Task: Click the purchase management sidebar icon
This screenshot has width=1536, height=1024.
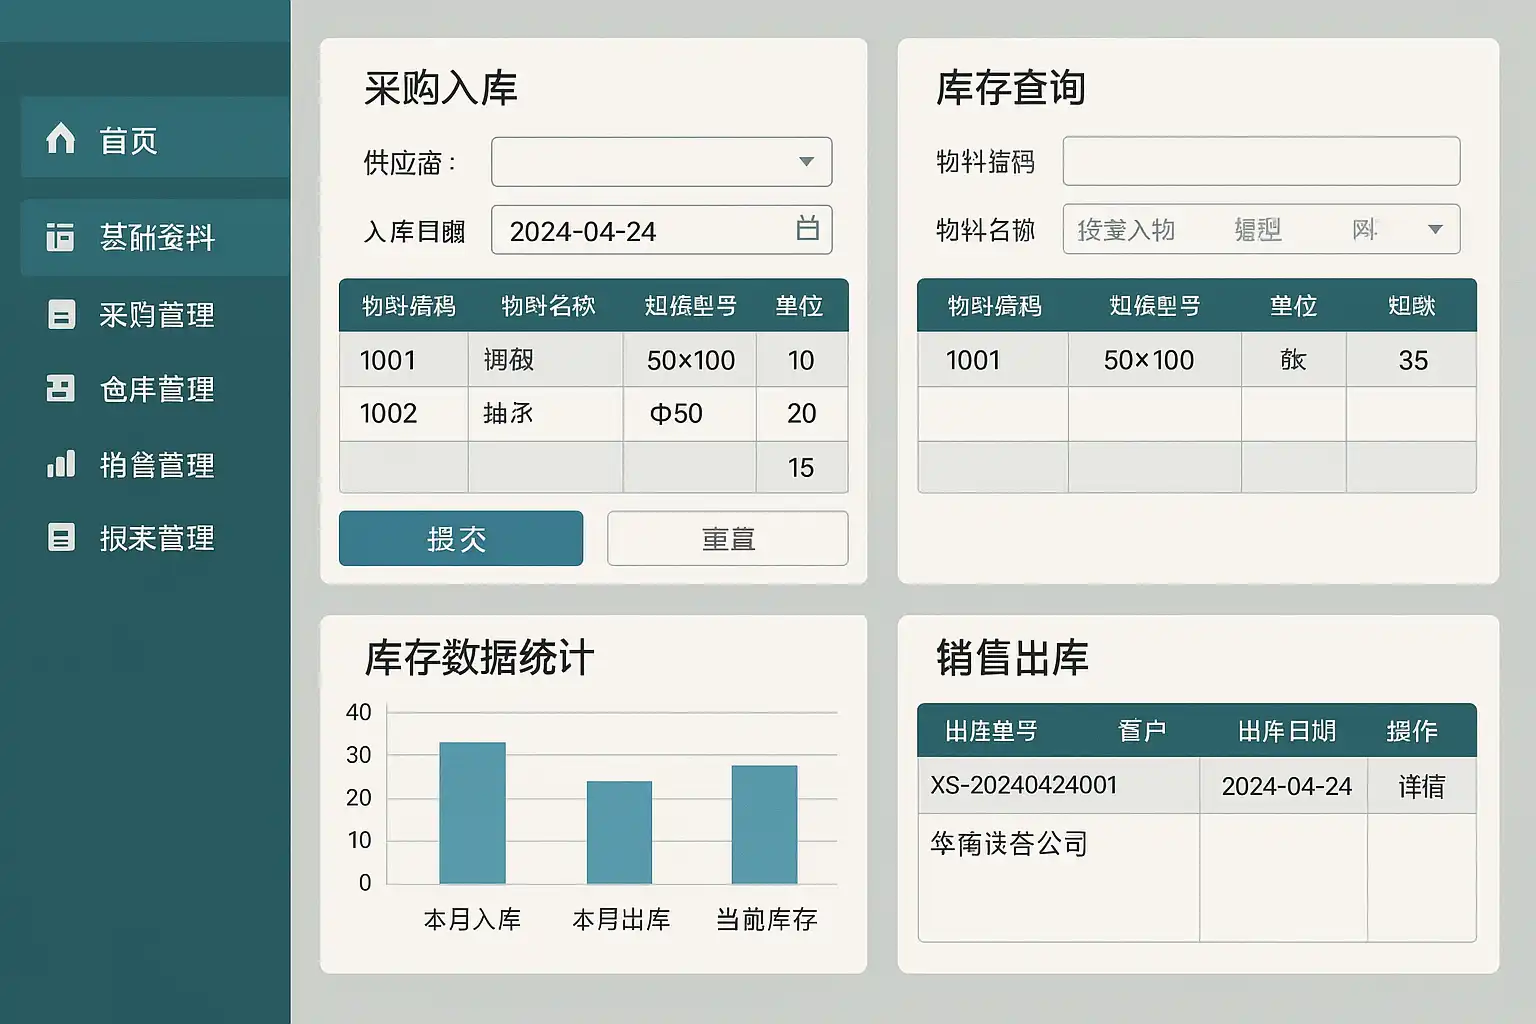Action: [x=61, y=314]
